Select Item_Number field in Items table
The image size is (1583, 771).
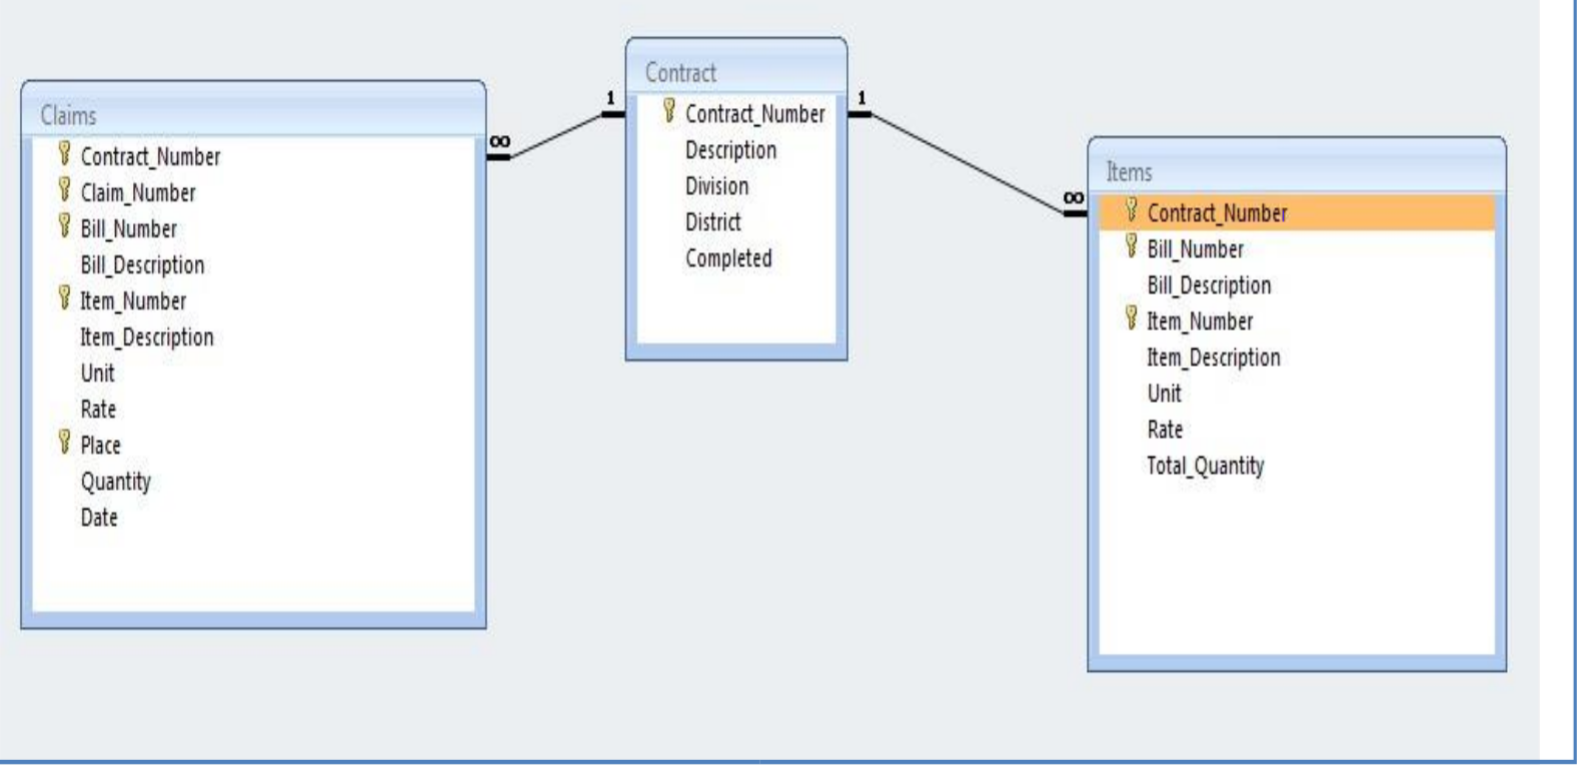(x=1199, y=321)
